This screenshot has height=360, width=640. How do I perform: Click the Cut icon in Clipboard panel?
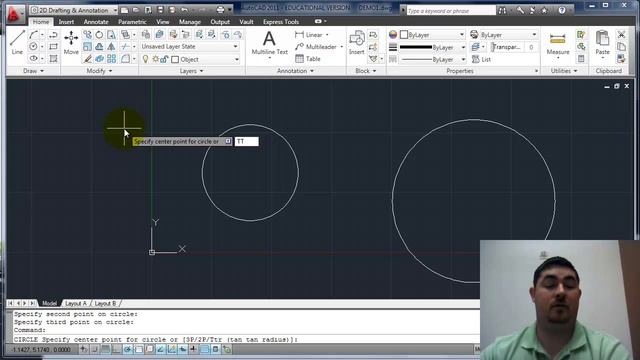click(x=621, y=35)
